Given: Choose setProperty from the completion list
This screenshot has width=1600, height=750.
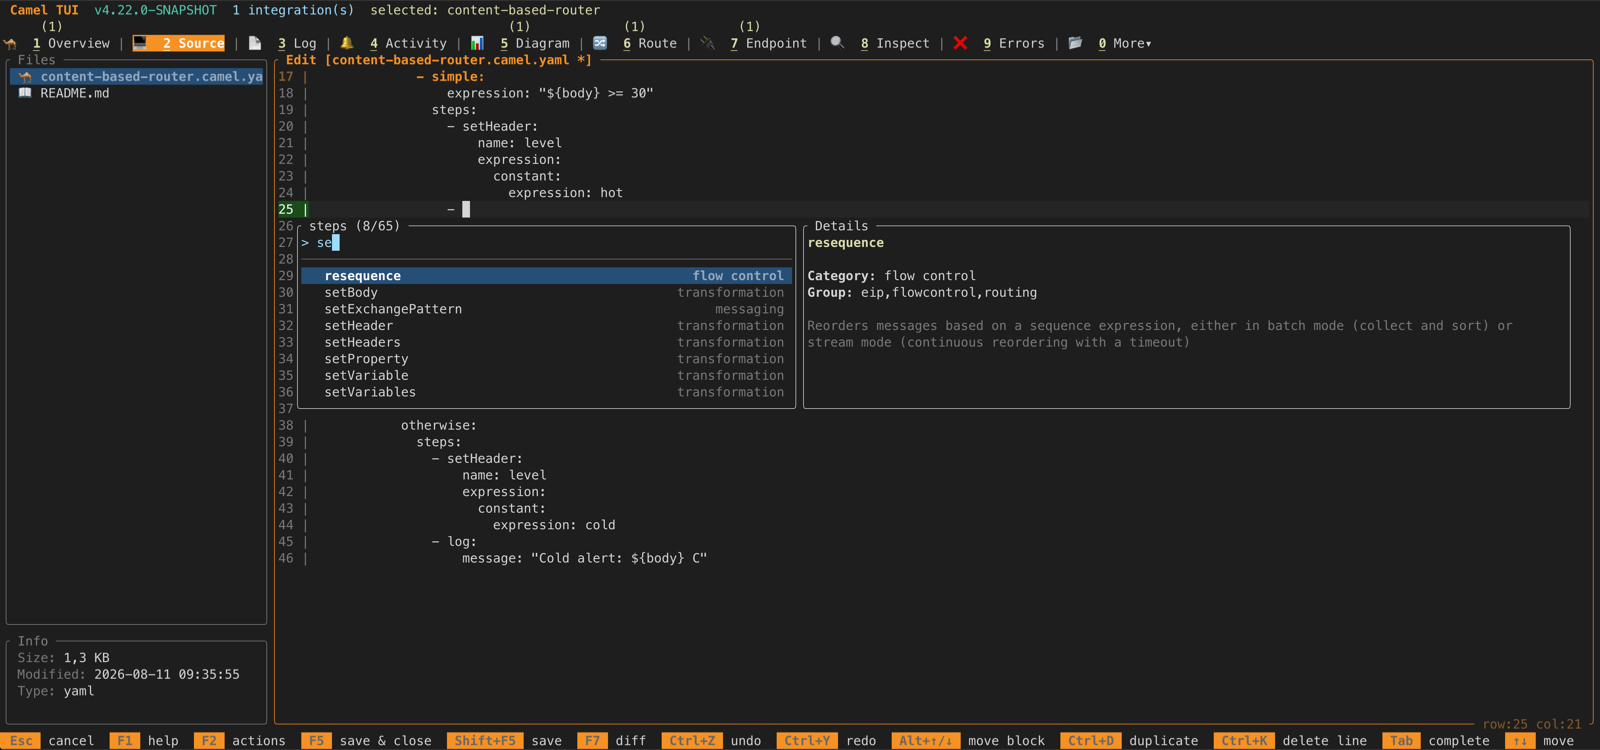Looking at the screenshot, I should (x=547, y=359).
